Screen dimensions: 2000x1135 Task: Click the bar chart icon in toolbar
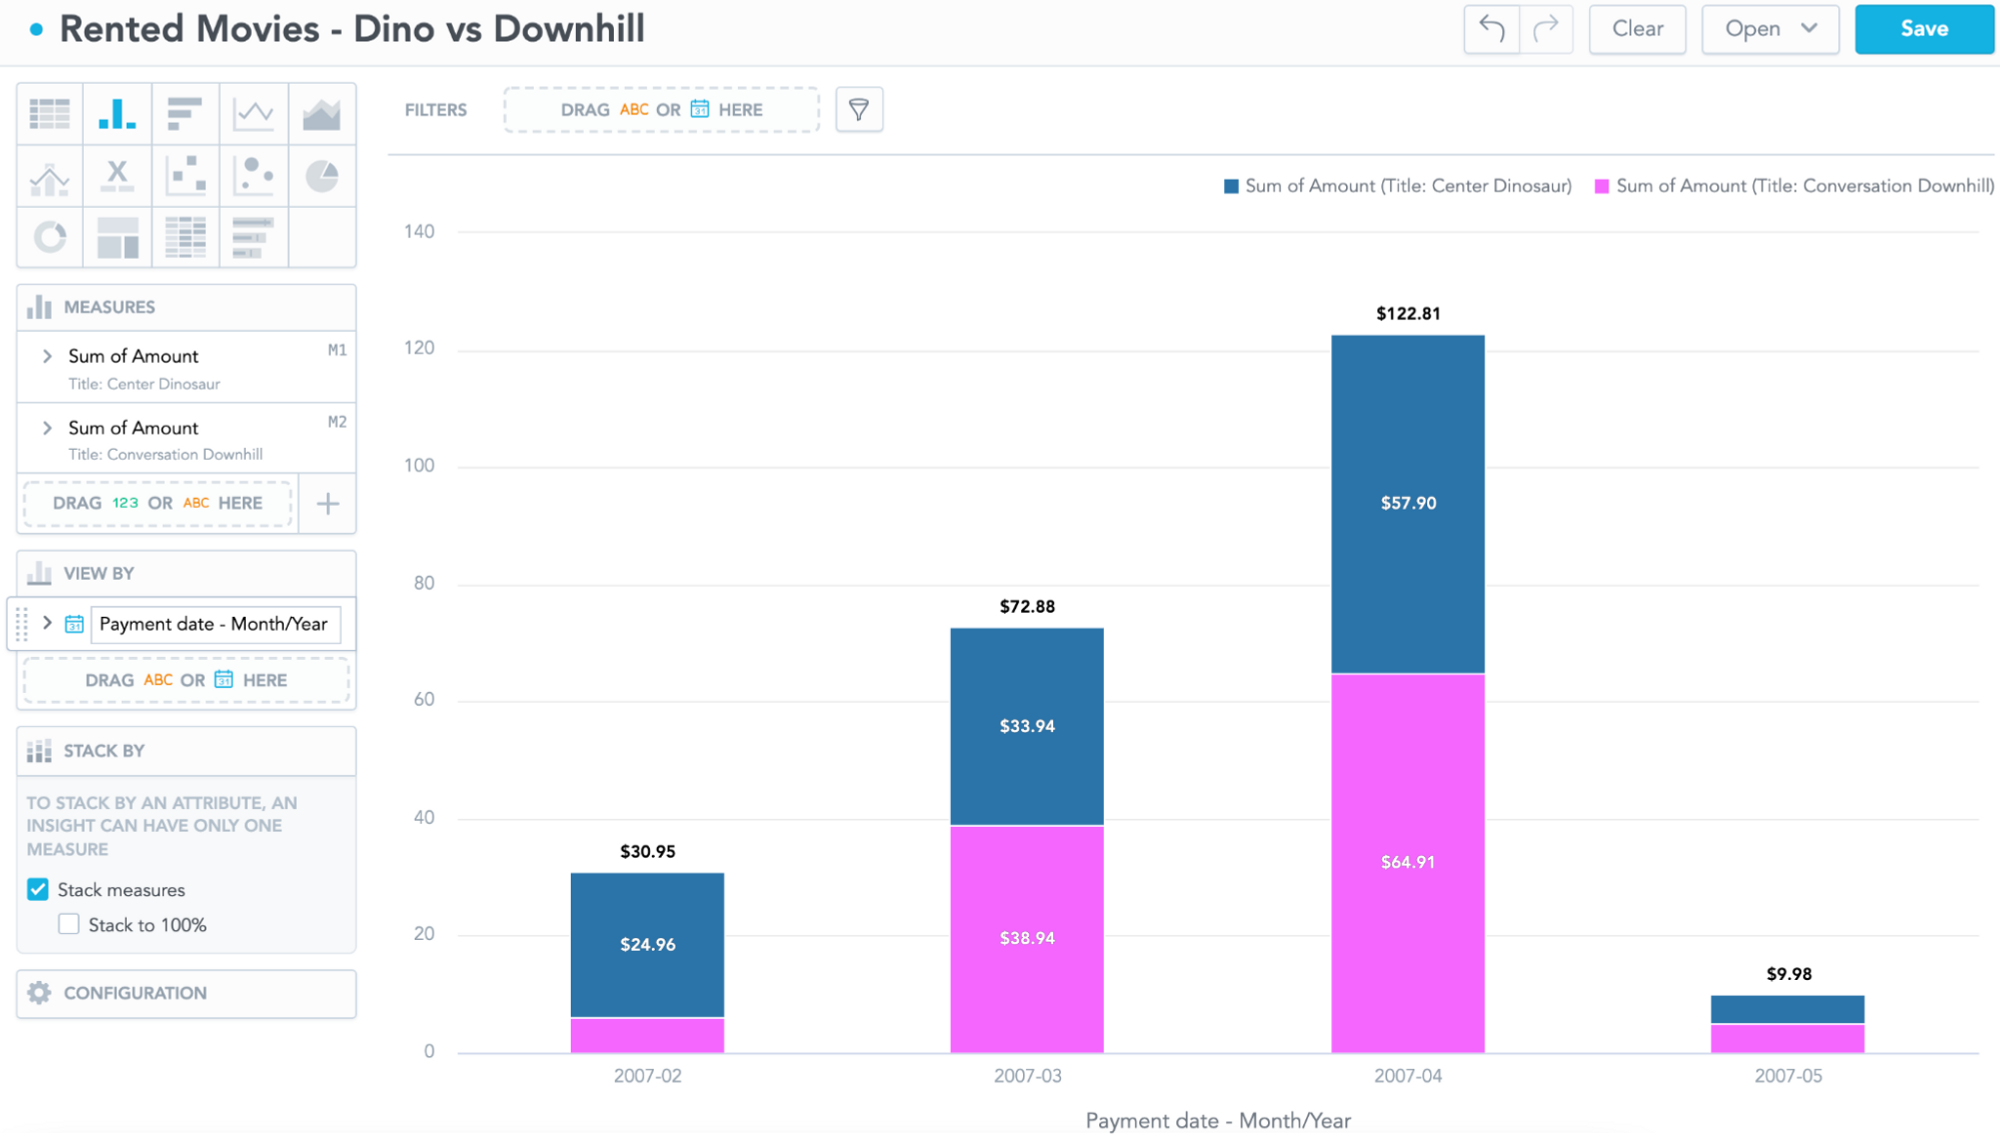[x=117, y=114]
